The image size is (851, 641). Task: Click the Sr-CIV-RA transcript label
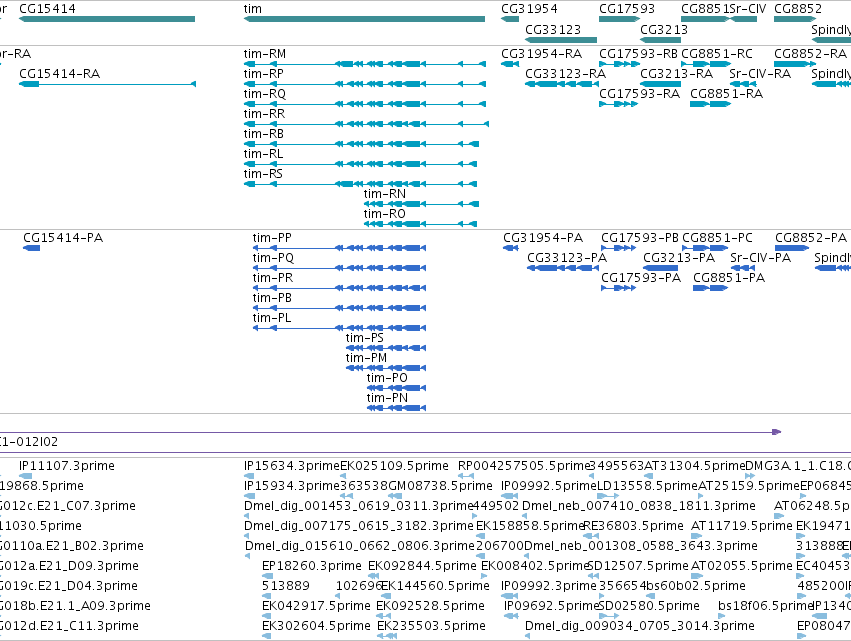click(x=760, y=74)
